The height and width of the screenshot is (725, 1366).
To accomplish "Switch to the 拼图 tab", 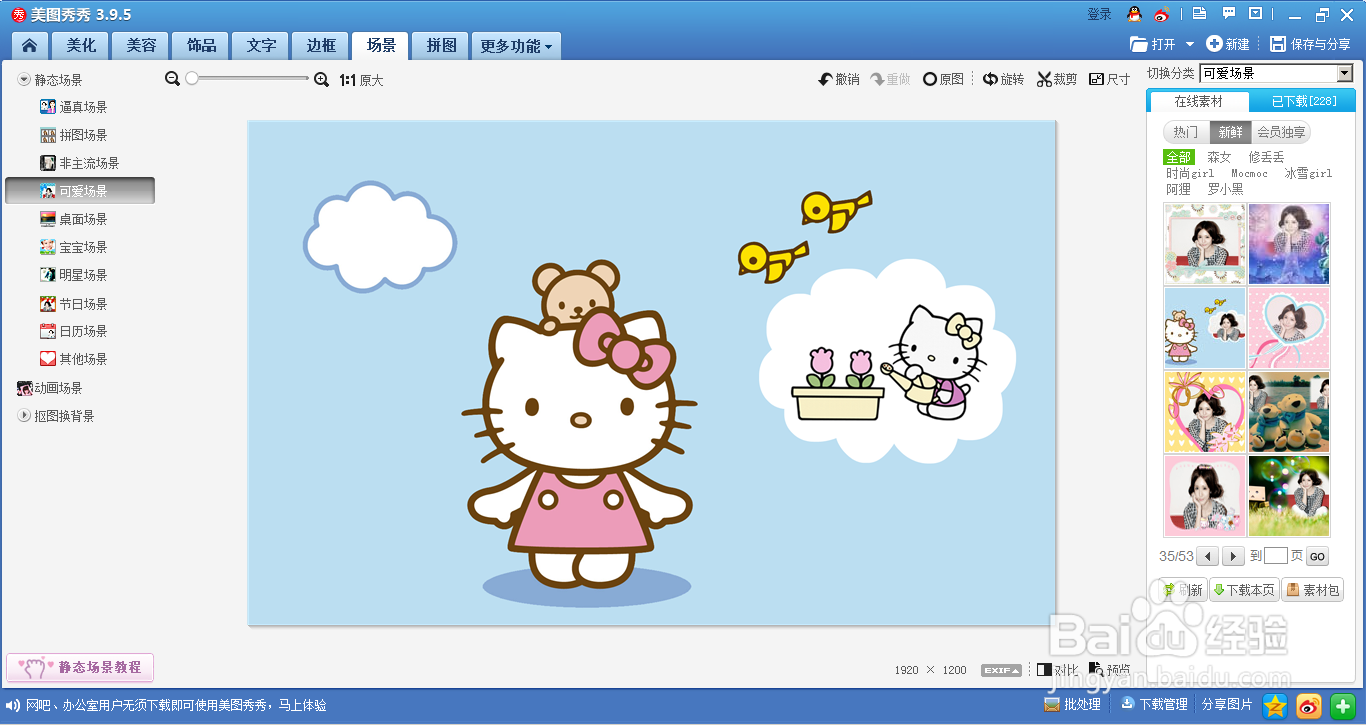I will tap(441, 46).
